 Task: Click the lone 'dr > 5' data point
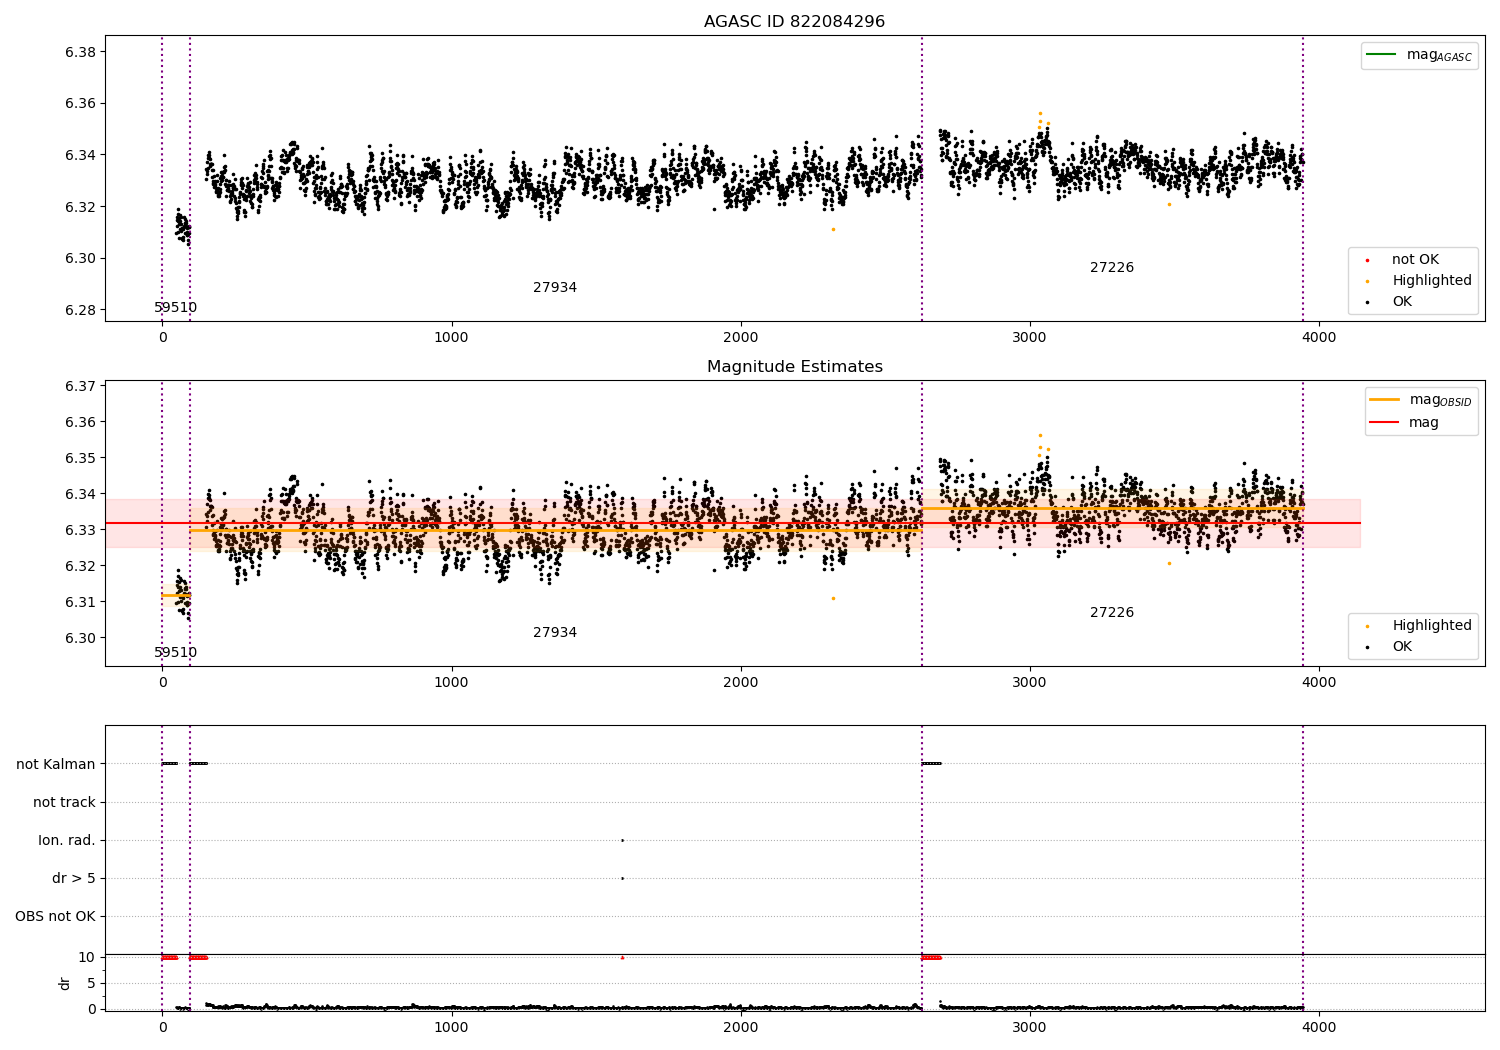[622, 878]
